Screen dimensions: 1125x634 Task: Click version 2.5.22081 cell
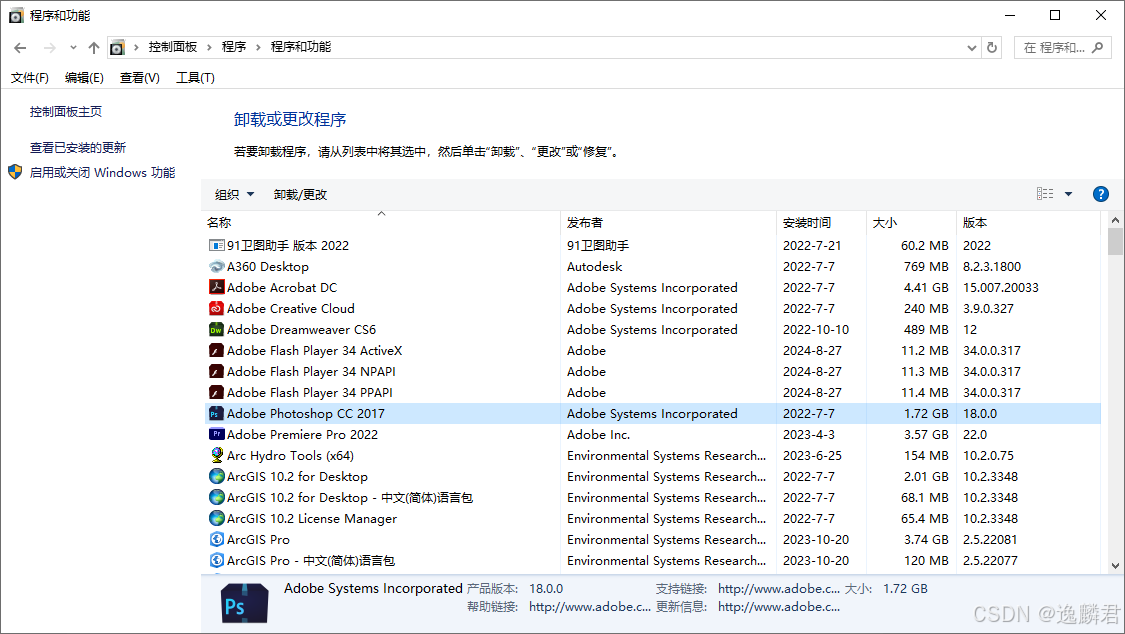(x=989, y=539)
